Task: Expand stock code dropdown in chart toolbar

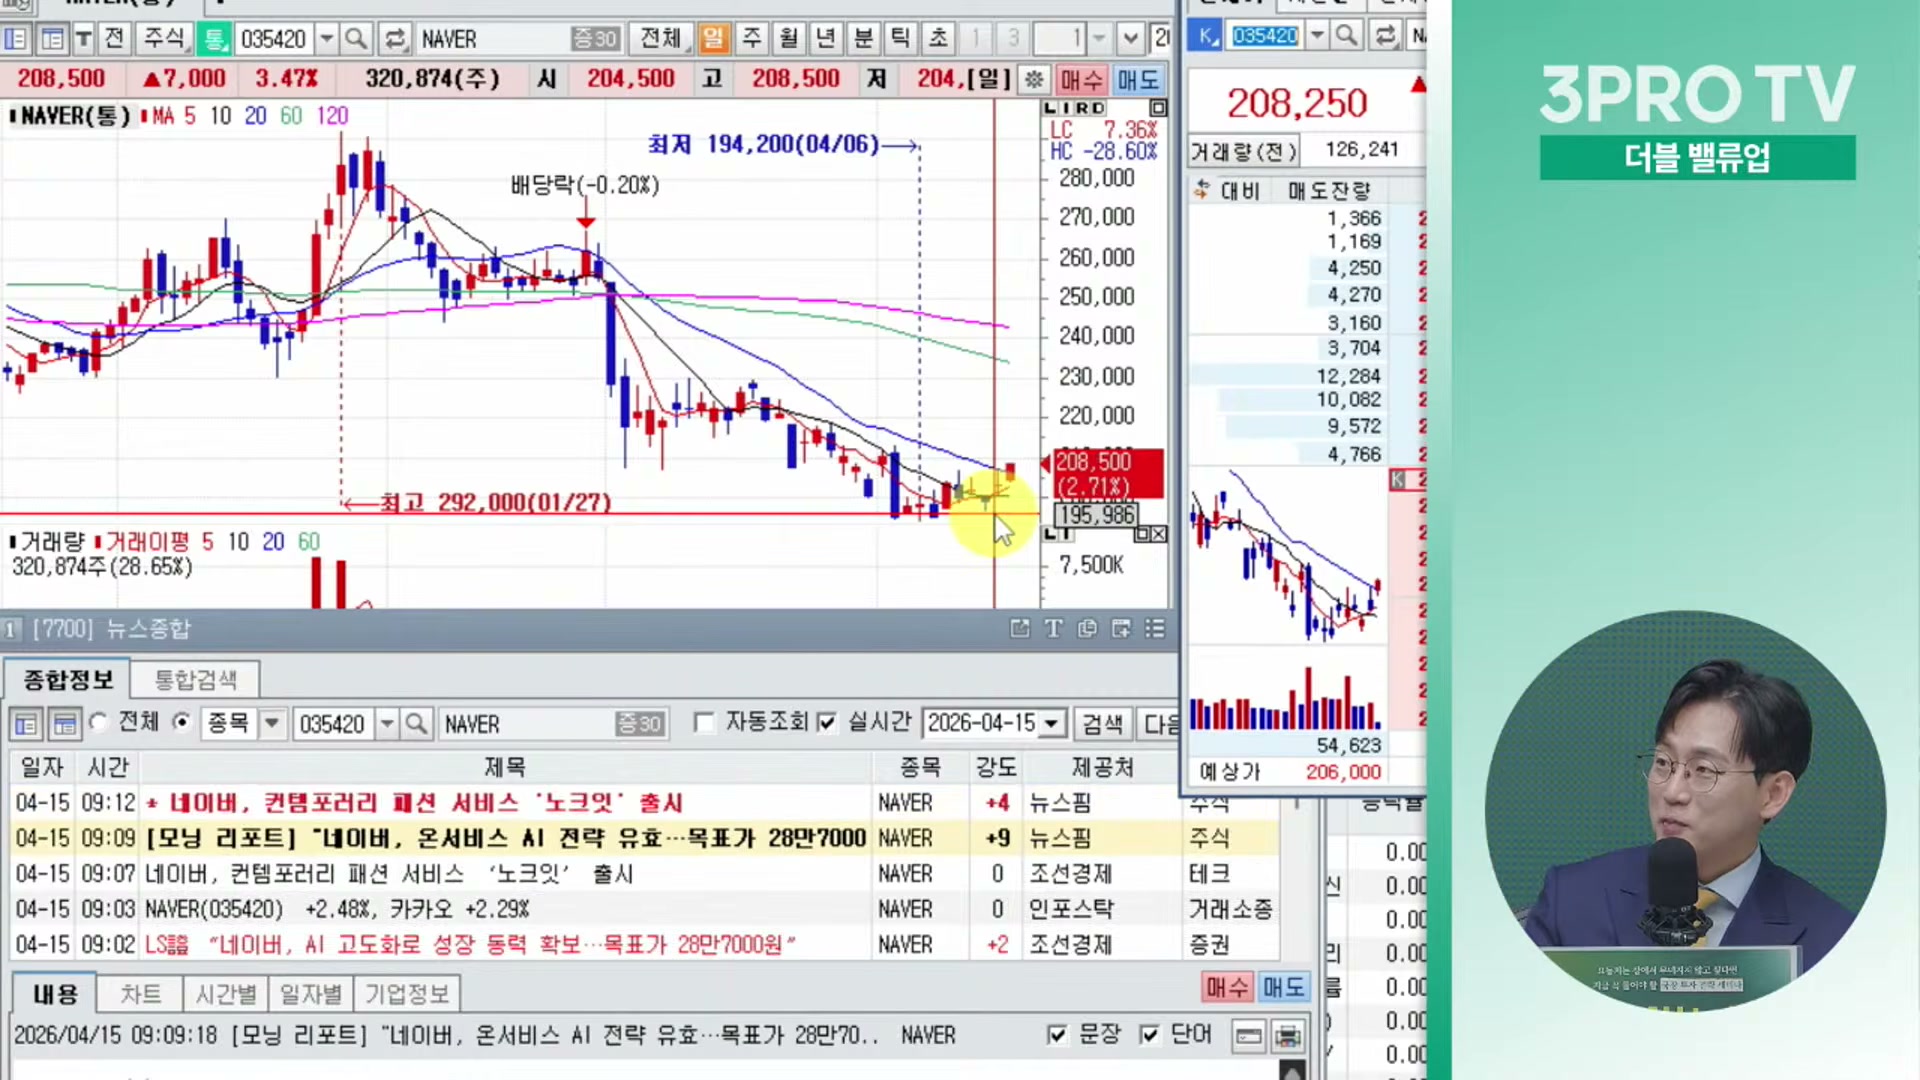Action: [x=326, y=39]
